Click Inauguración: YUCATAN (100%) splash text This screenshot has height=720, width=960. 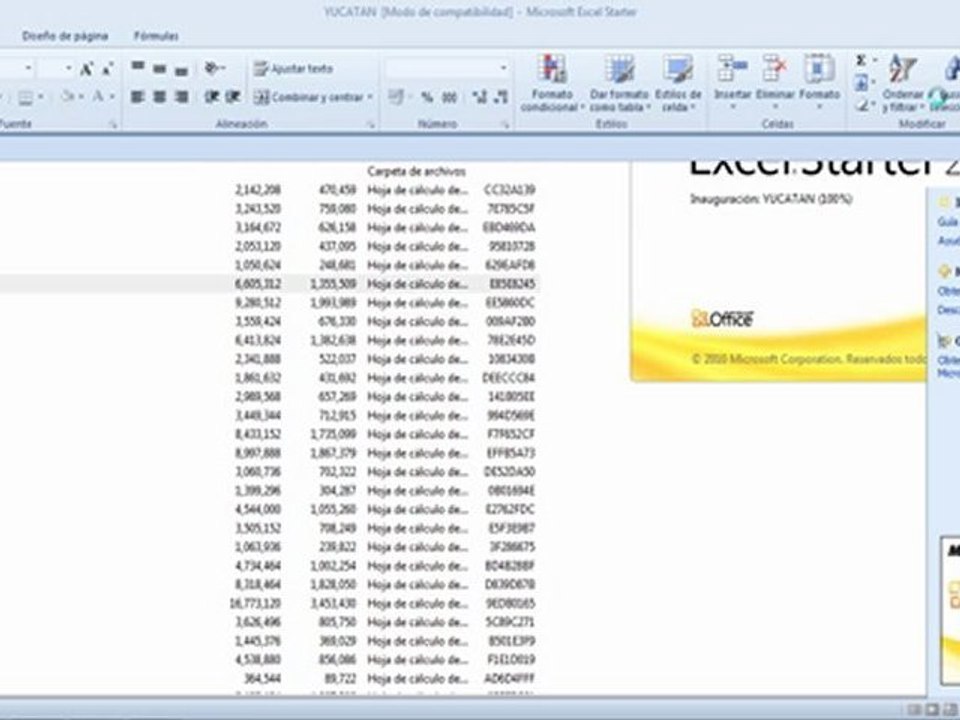point(771,199)
